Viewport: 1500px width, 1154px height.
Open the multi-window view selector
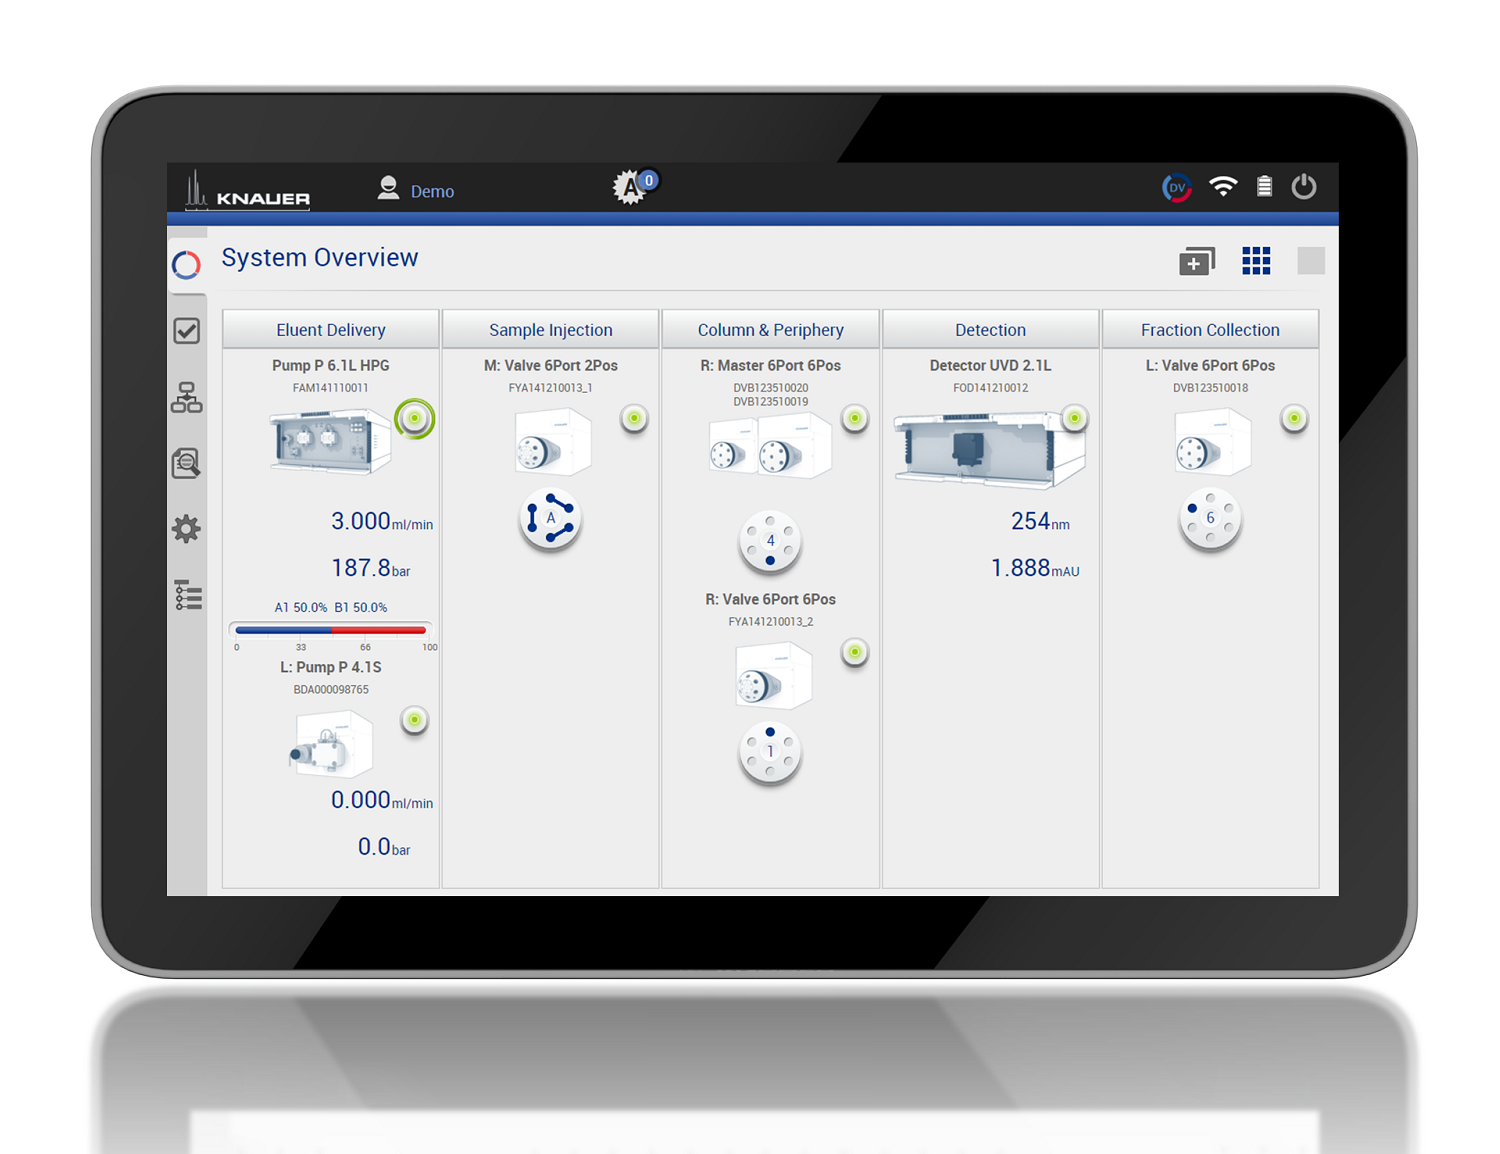1196,260
